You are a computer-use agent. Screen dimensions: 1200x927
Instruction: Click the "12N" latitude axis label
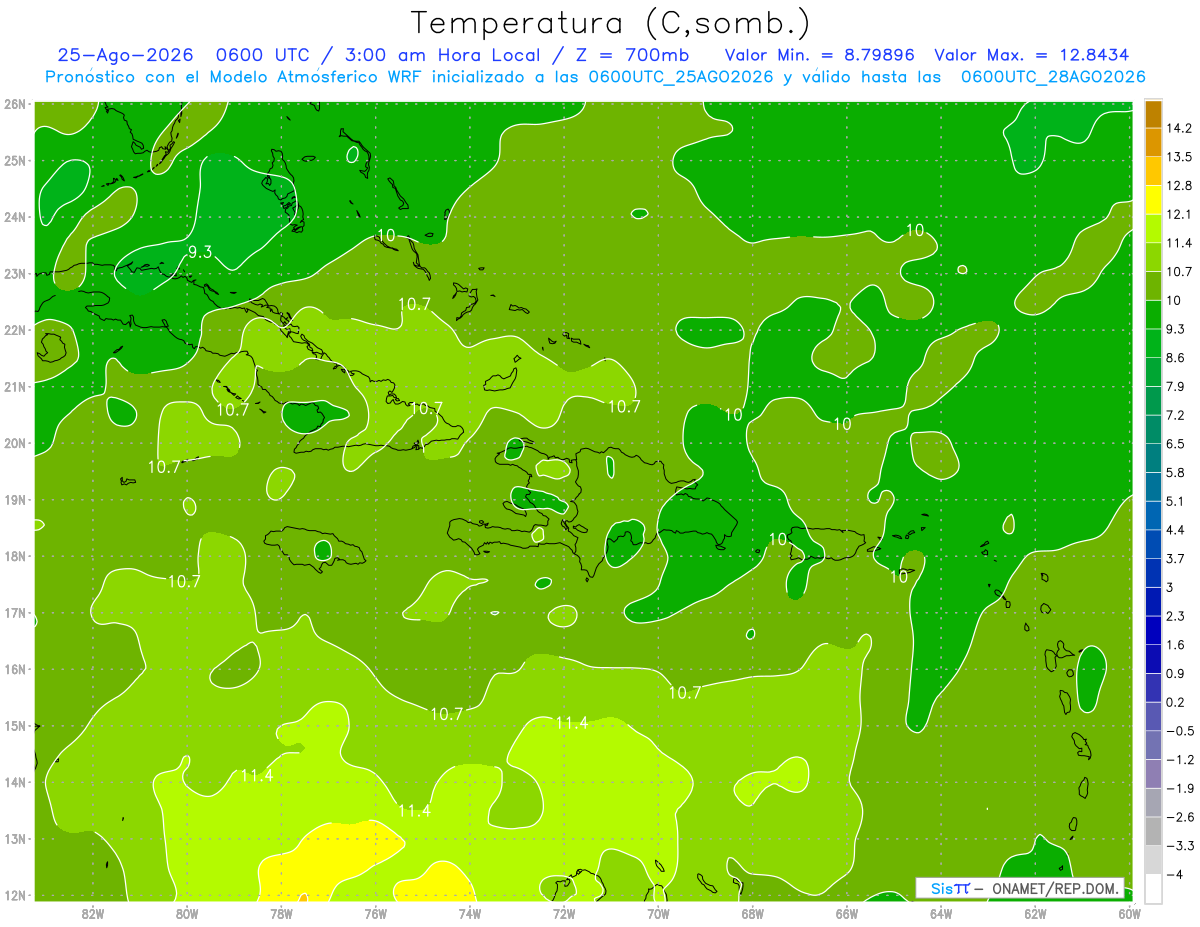pyautogui.click(x=15, y=895)
